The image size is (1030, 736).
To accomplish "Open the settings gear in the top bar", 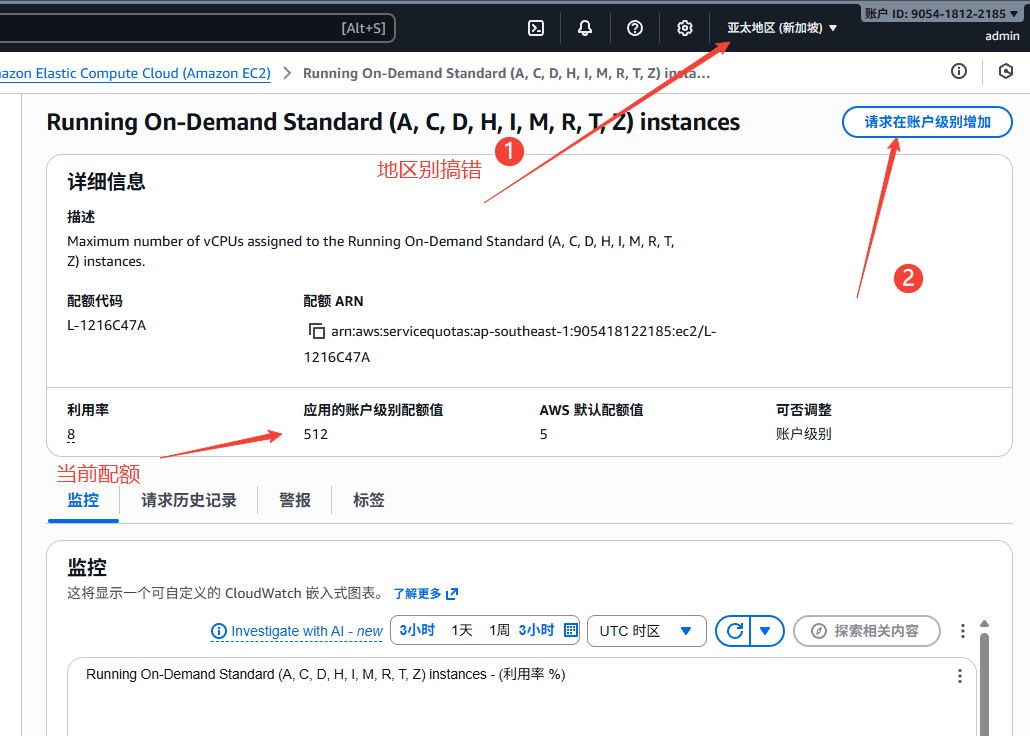I will coord(685,28).
